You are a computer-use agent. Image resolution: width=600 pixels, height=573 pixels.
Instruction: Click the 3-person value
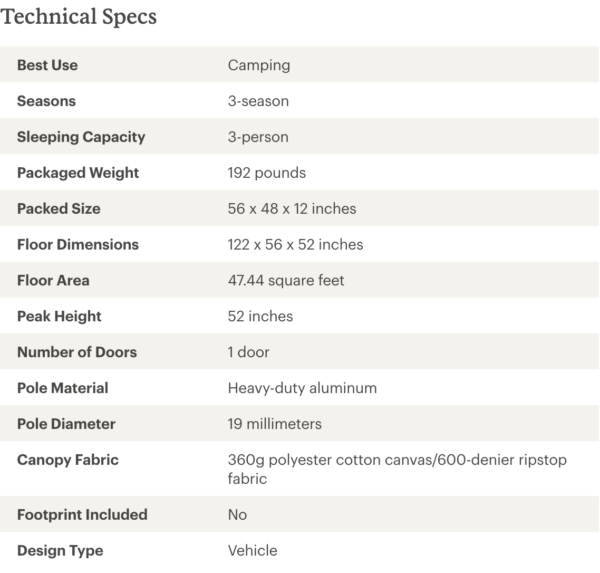258,137
